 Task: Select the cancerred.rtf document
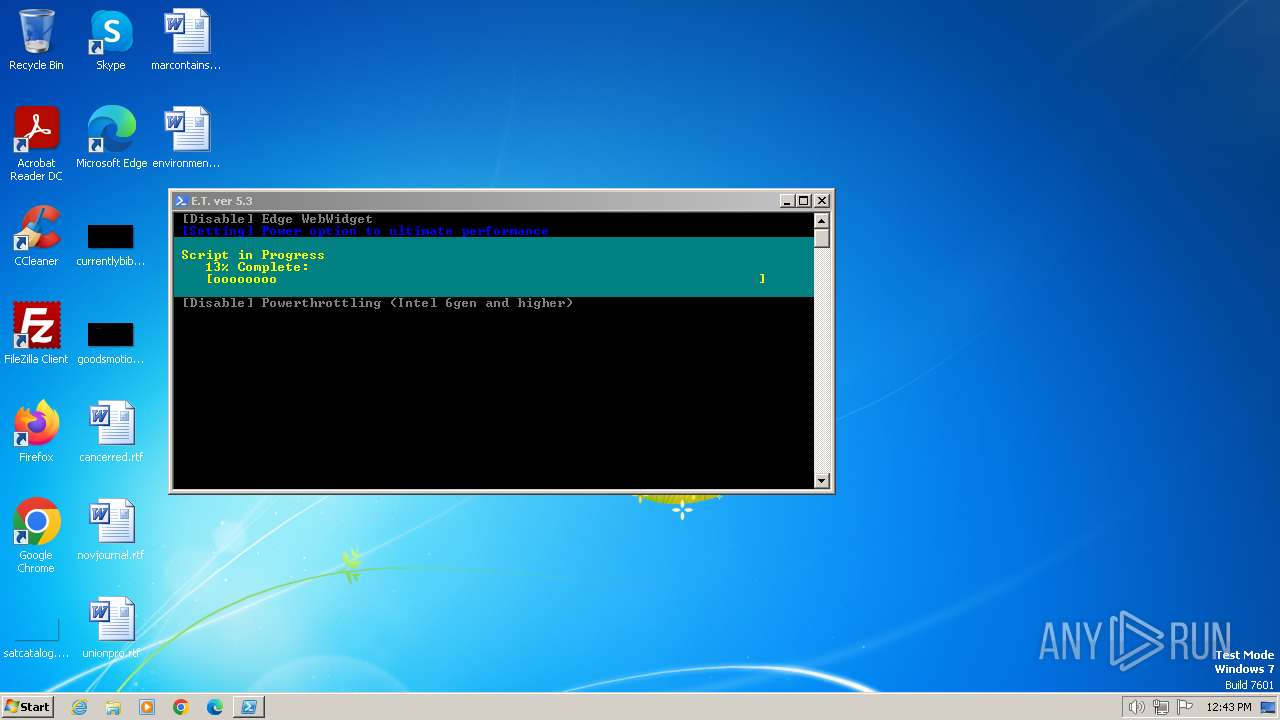[x=111, y=431]
